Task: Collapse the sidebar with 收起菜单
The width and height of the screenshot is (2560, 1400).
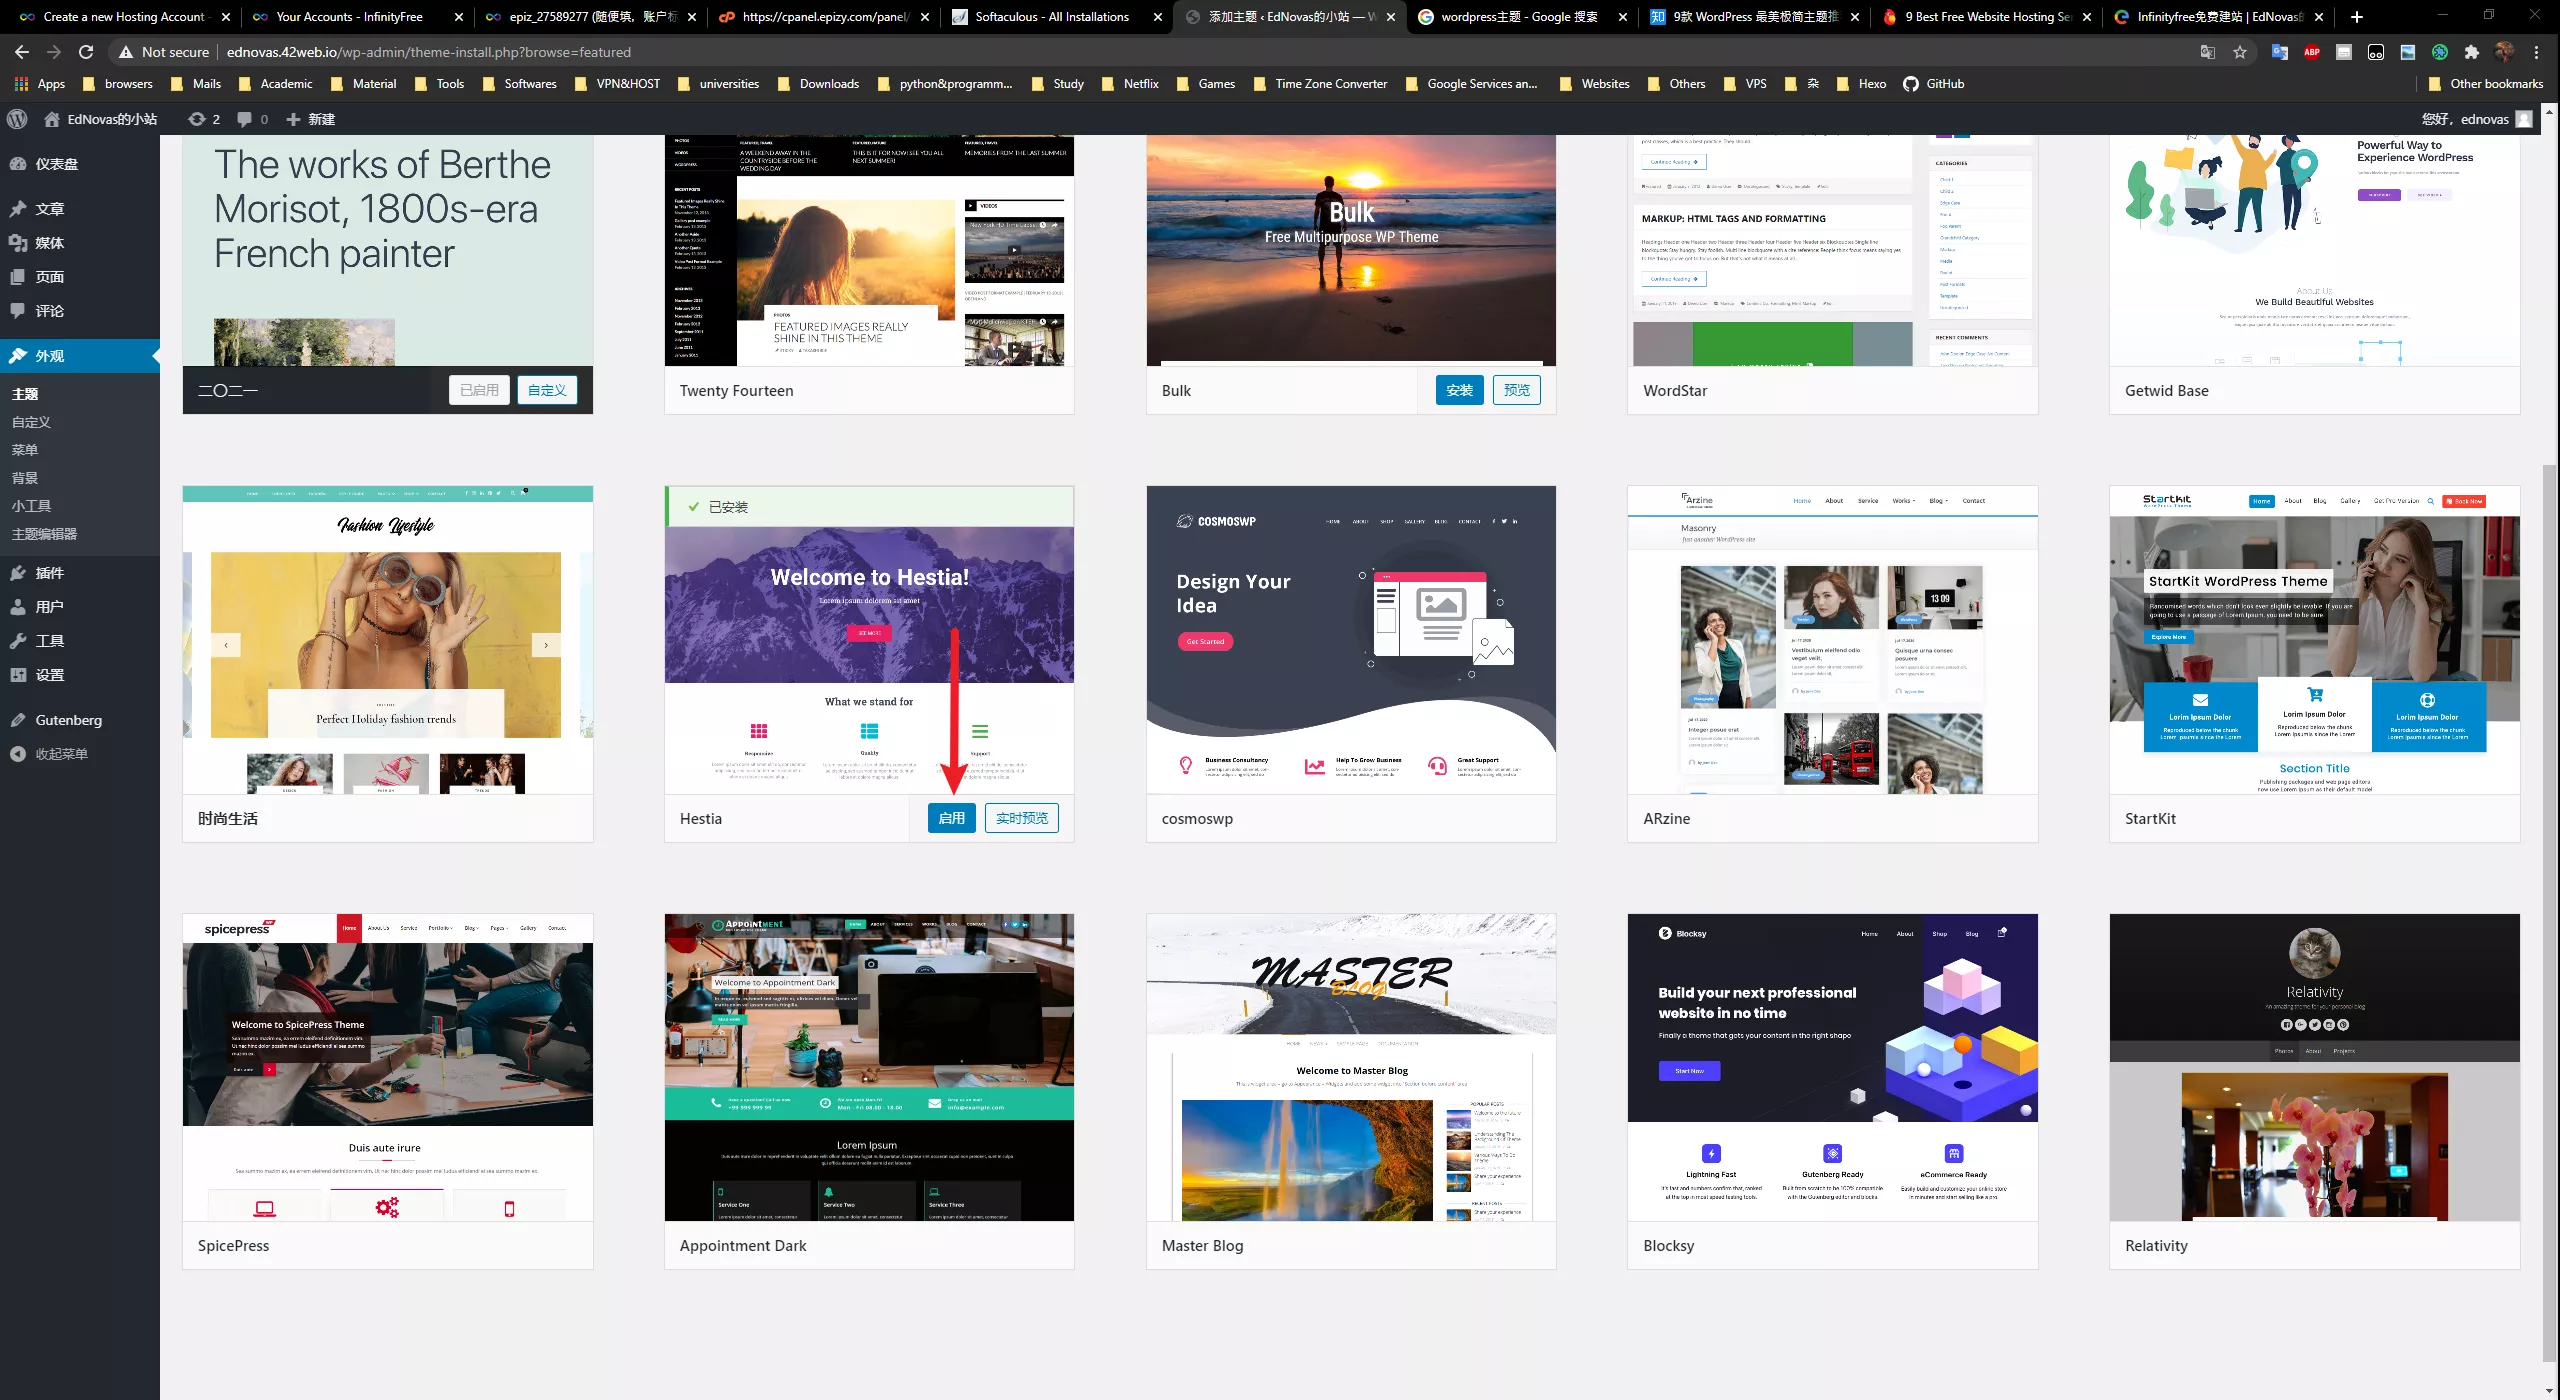Action: click(x=61, y=754)
